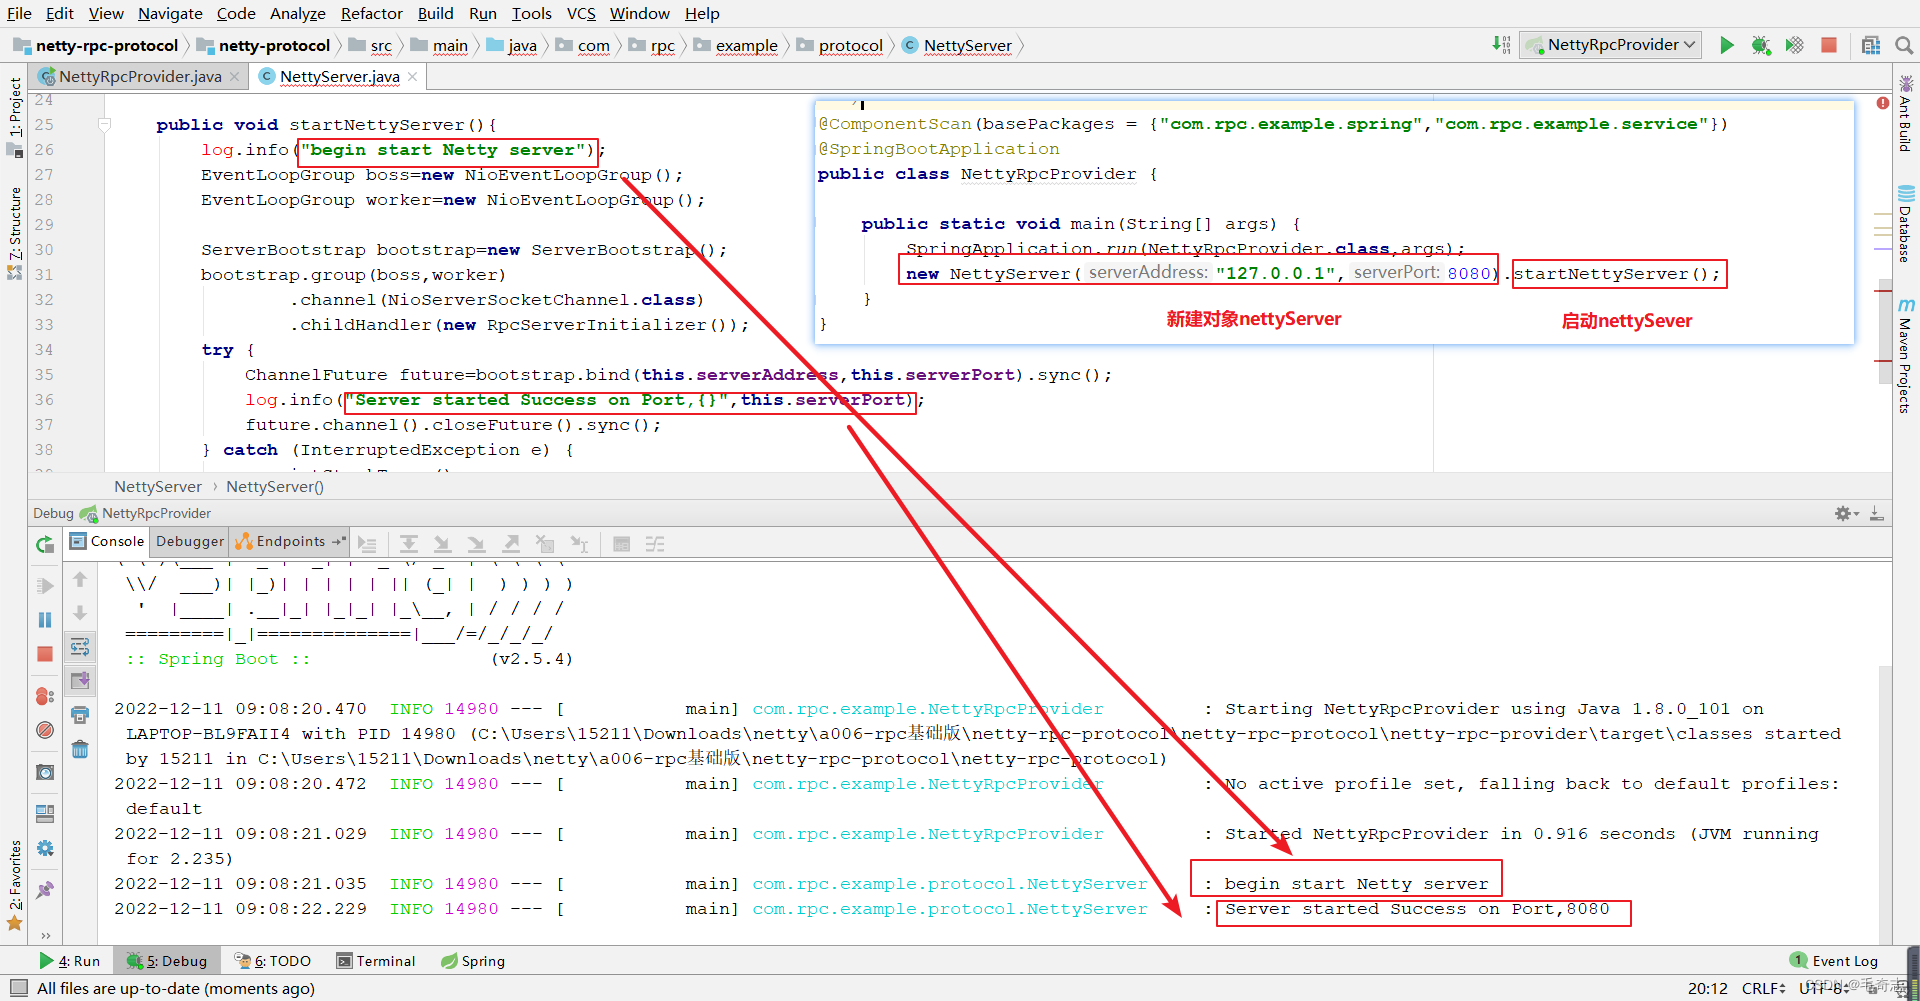Open the Analyze menu
Screen dimensions: 1920x1001
pos(298,13)
